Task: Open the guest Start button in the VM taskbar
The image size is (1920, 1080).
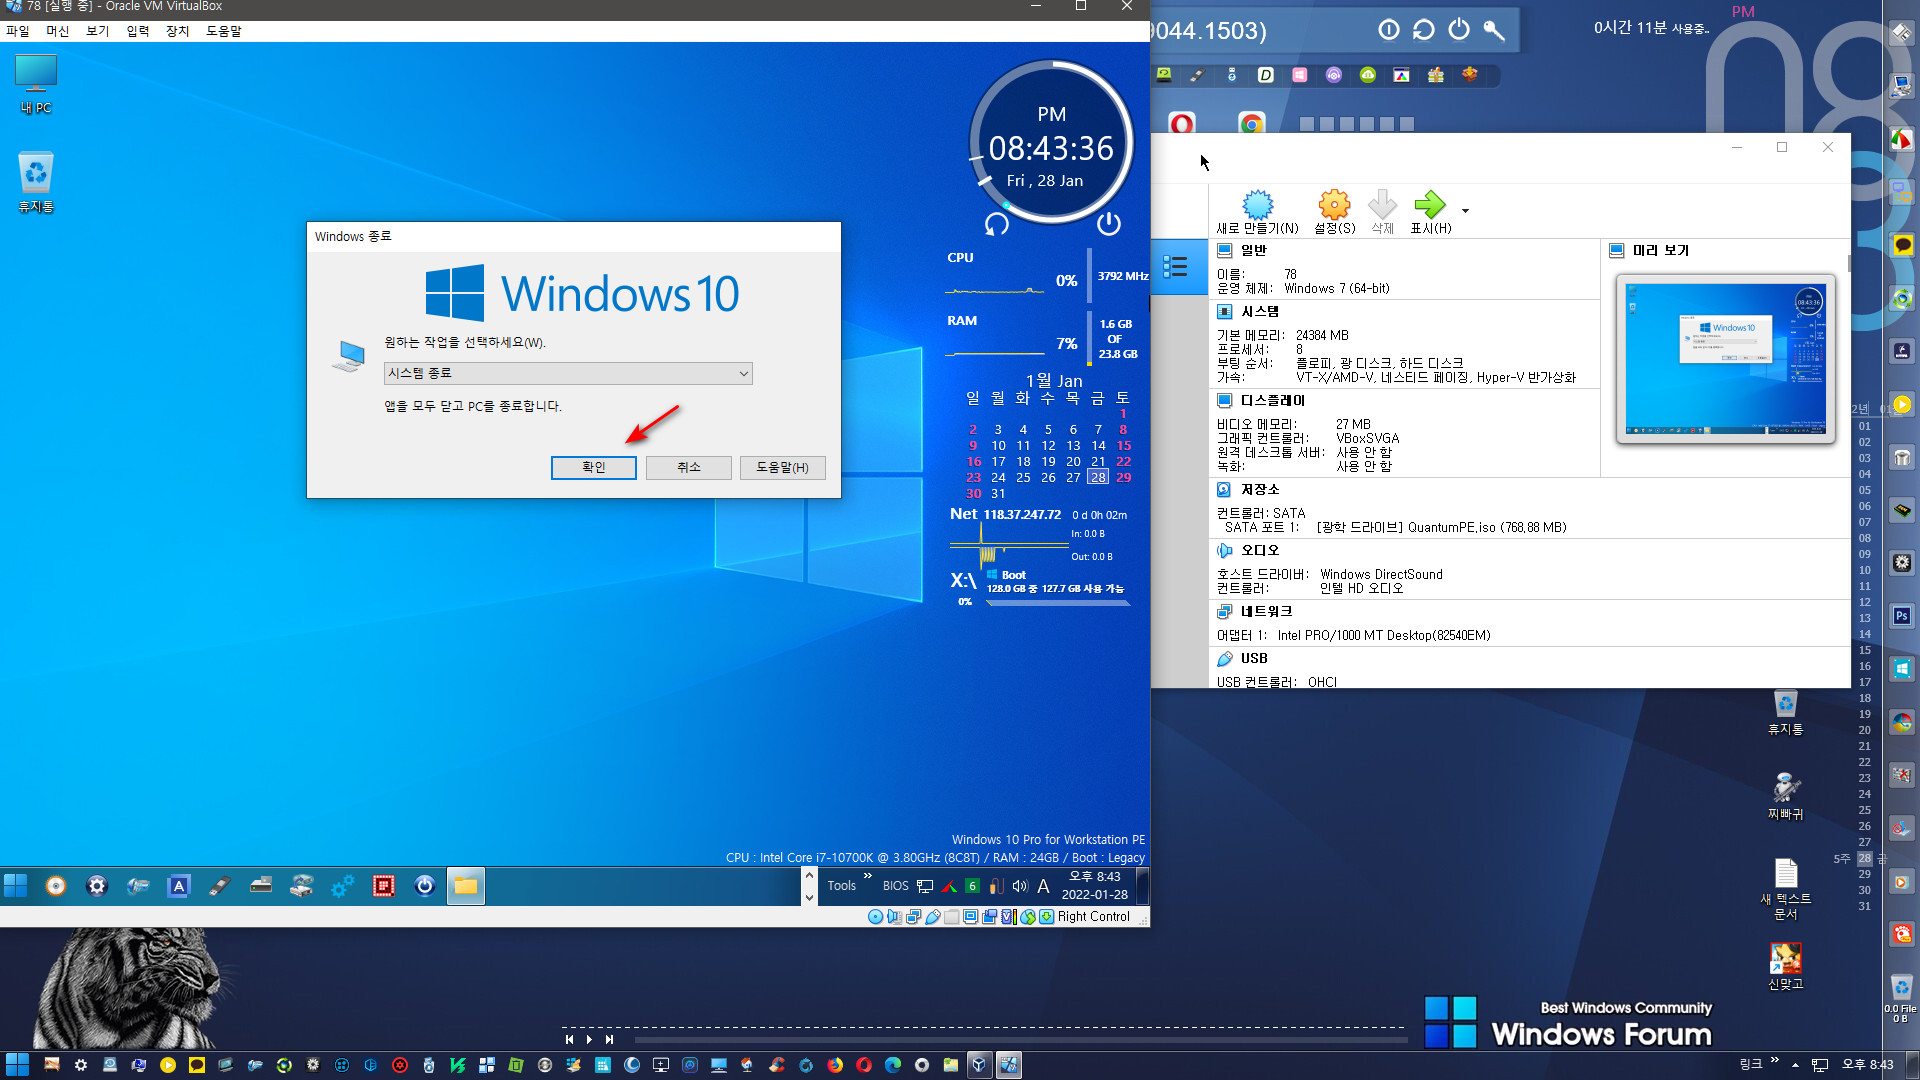Action: tap(16, 886)
